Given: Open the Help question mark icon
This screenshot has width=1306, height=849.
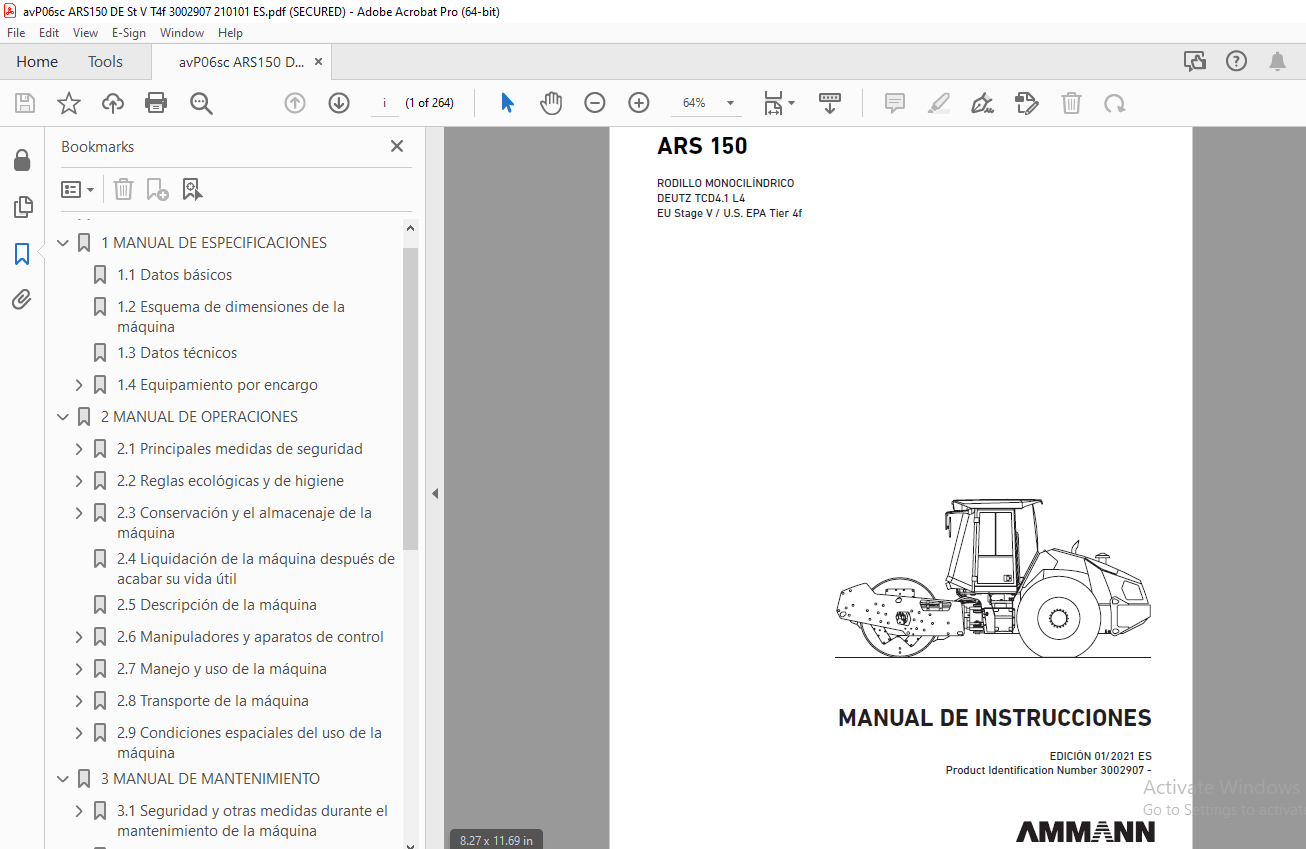Looking at the screenshot, I should (x=1236, y=61).
